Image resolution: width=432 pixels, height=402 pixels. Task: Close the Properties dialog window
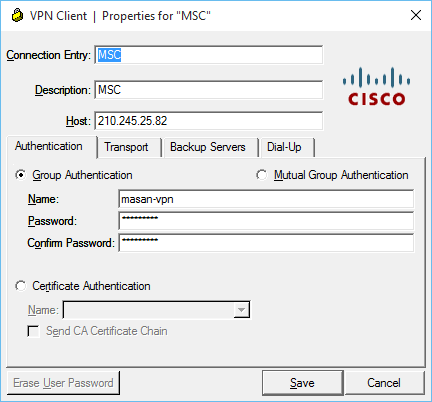pos(416,15)
